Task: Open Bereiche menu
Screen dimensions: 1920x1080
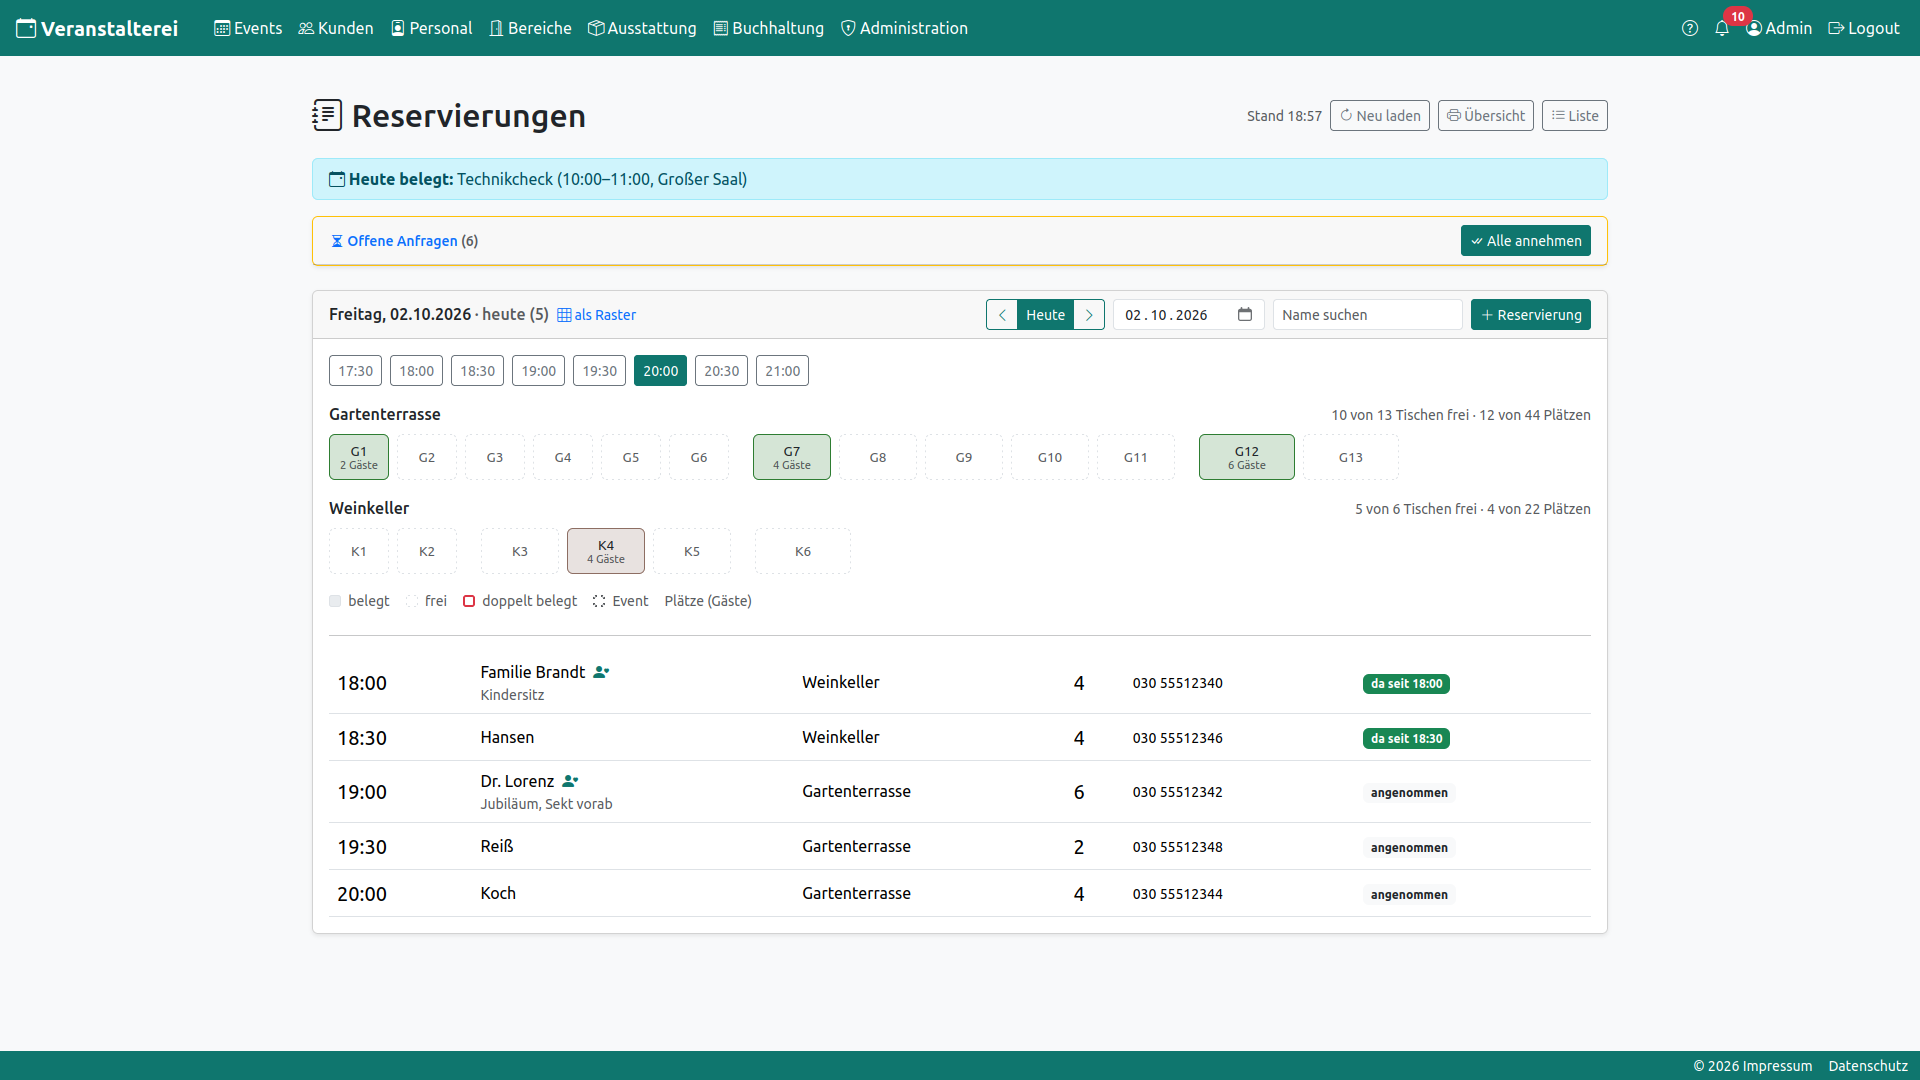Action: (530, 28)
